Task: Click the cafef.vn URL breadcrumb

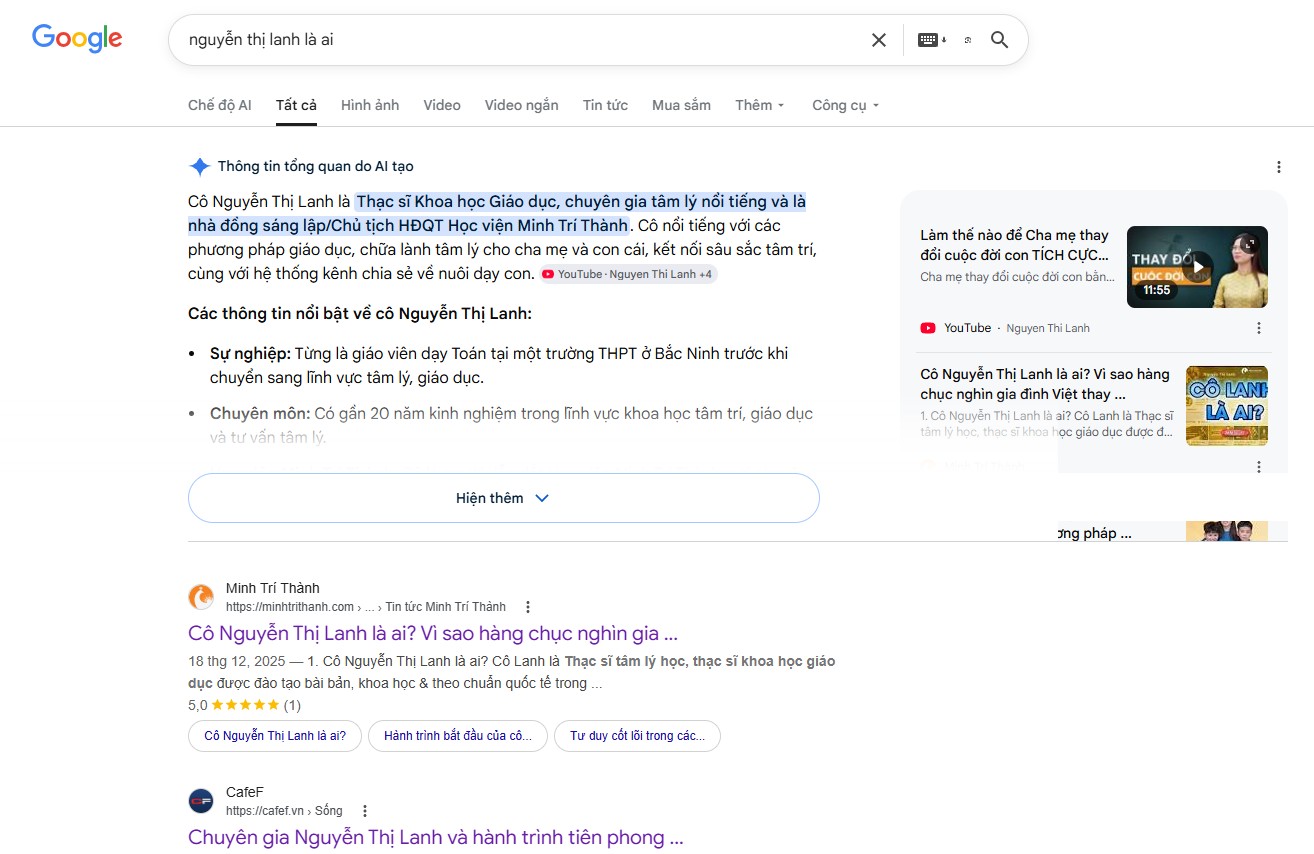Action: 284,811
